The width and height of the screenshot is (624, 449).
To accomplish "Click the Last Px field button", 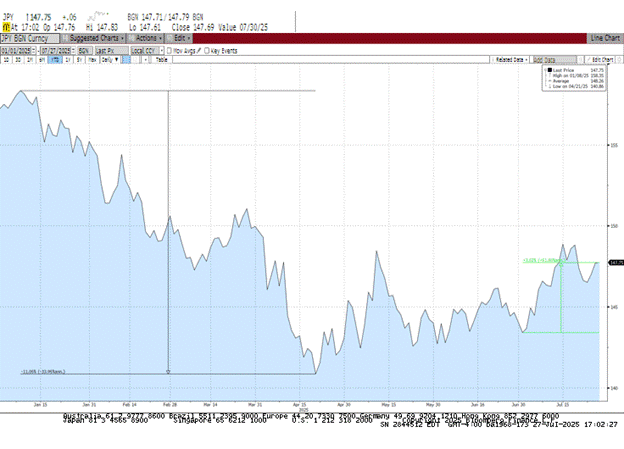I will [112, 51].
